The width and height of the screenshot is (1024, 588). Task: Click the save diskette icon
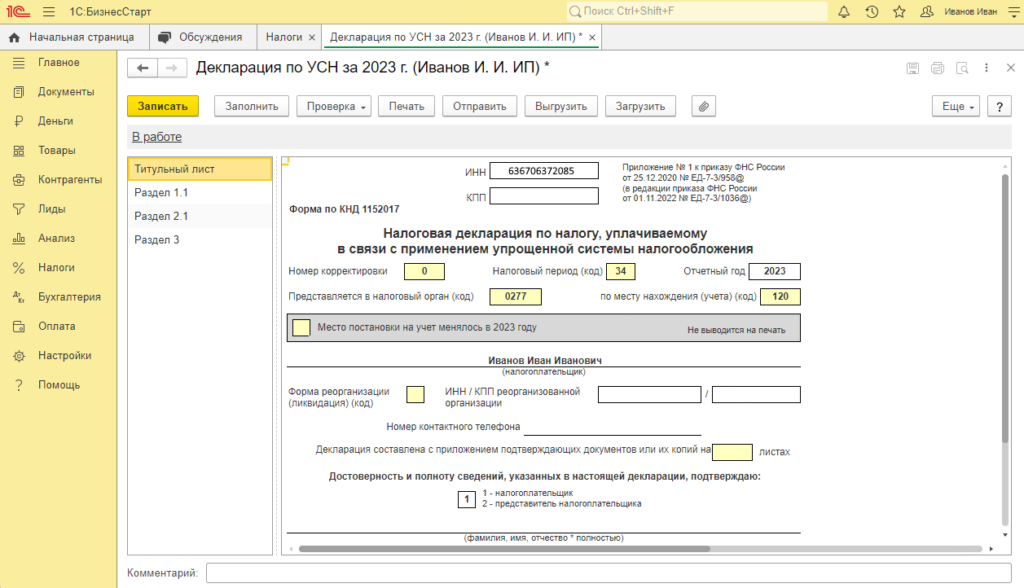coord(913,68)
